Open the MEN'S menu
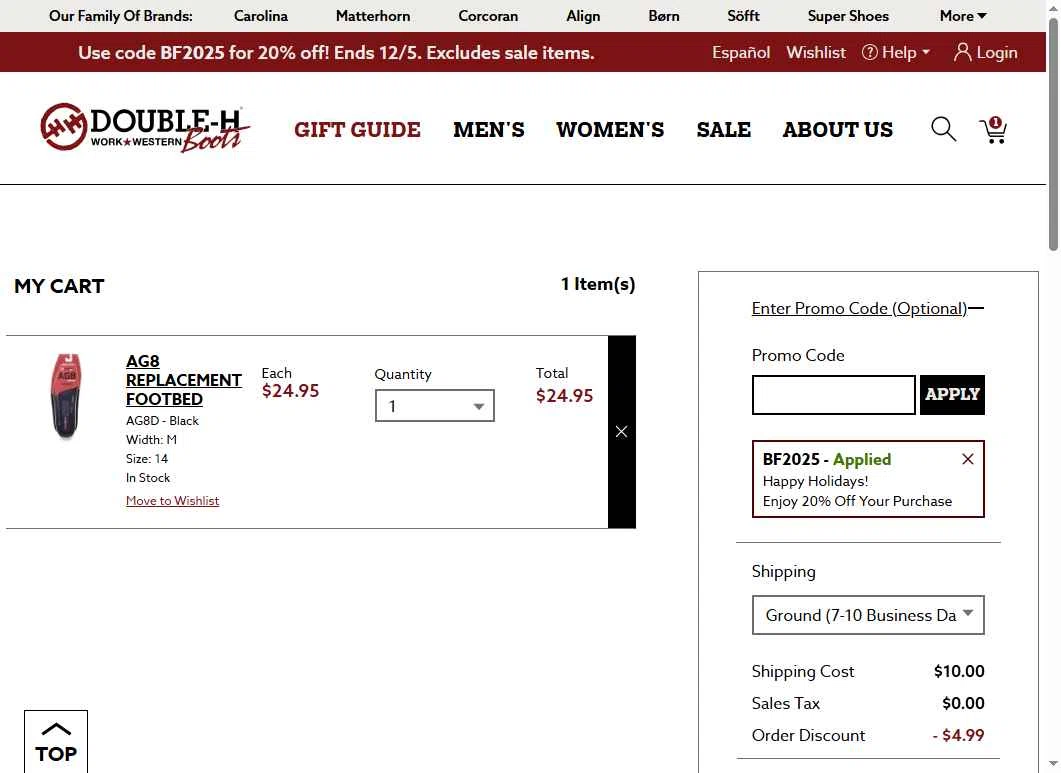Viewport: 1061px width, 773px height. click(x=489, y=129)
